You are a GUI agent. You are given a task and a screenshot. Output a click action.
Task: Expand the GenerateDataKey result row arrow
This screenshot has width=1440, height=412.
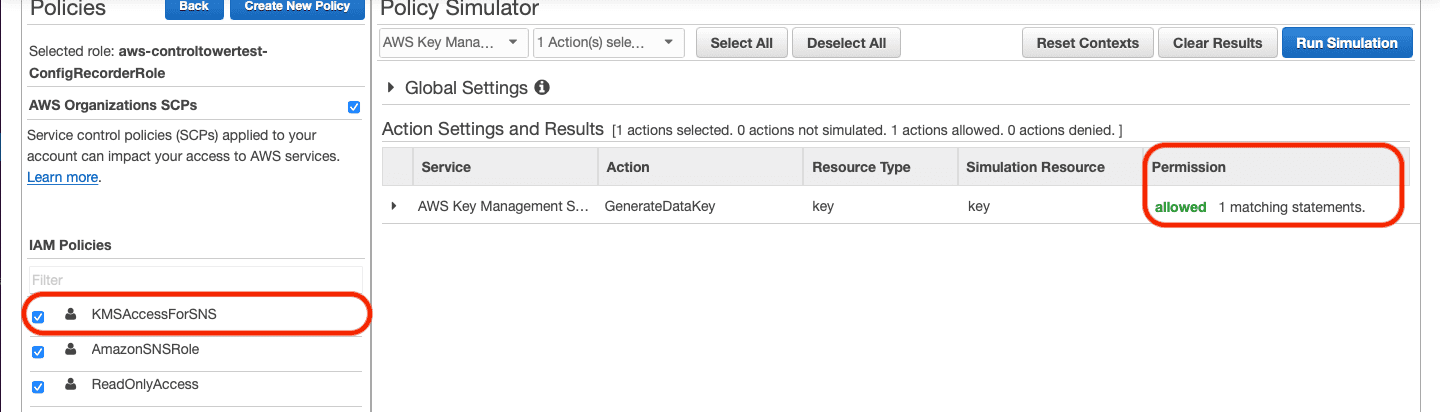[393, 206]
